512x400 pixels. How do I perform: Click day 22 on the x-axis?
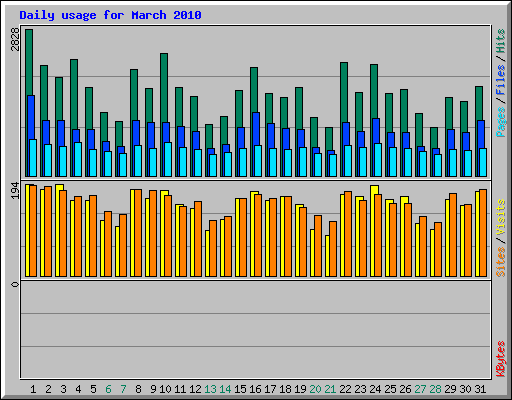click(x=345, y=389)
